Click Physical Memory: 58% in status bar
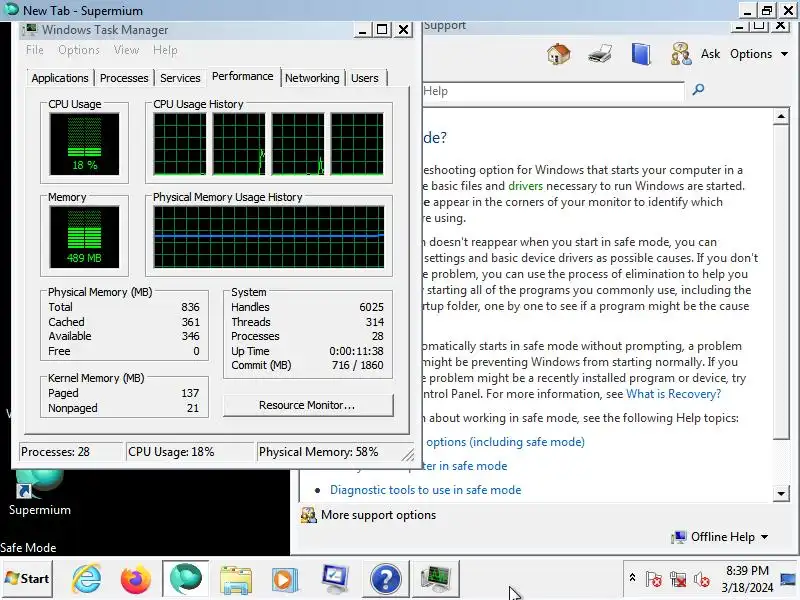 coord(318,452)
